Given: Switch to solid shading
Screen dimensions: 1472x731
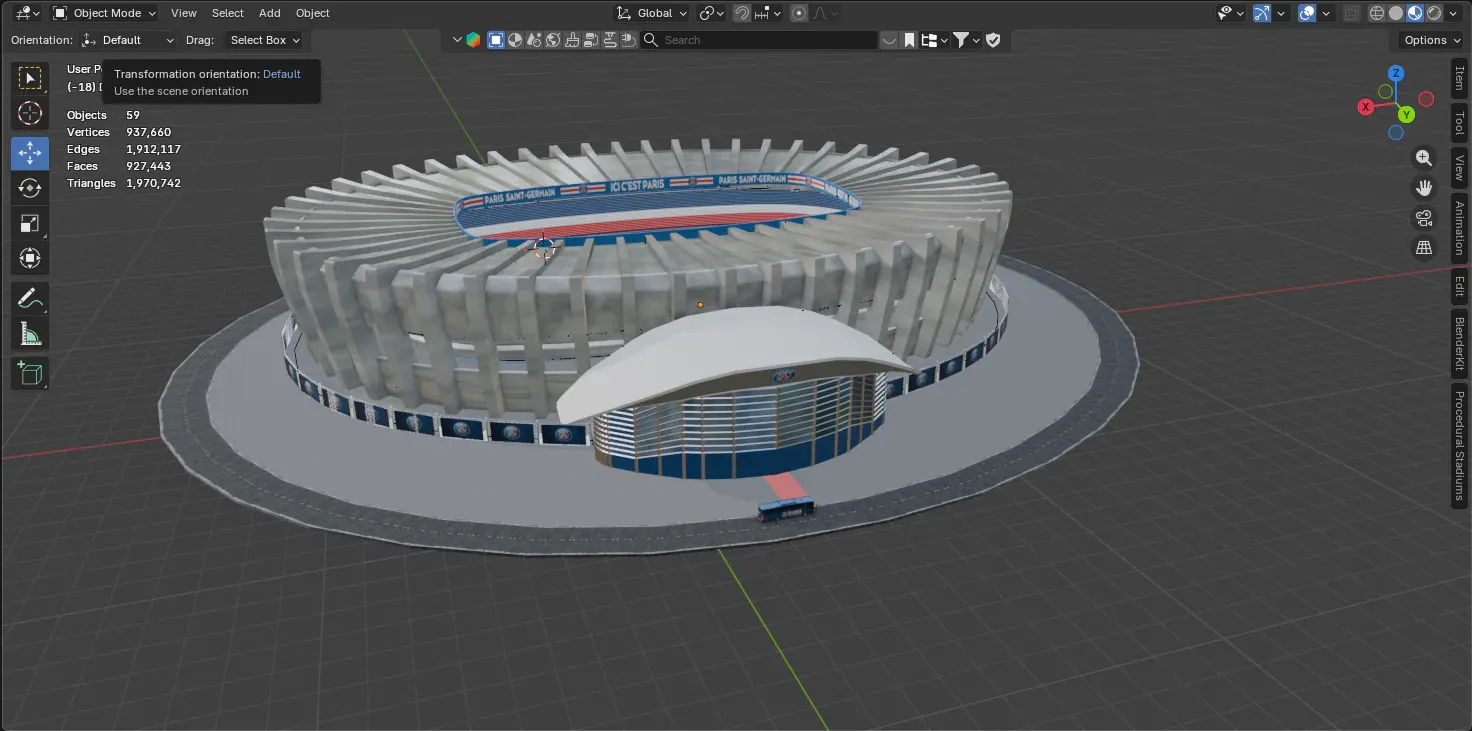Looking at the screenshot, I should pyautogui.click(x=1396, y=13).
